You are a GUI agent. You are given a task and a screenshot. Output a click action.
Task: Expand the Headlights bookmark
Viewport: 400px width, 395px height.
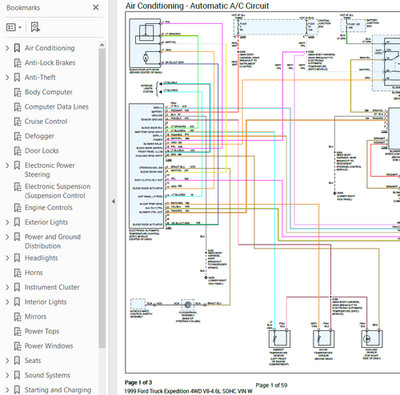(7, 258)
